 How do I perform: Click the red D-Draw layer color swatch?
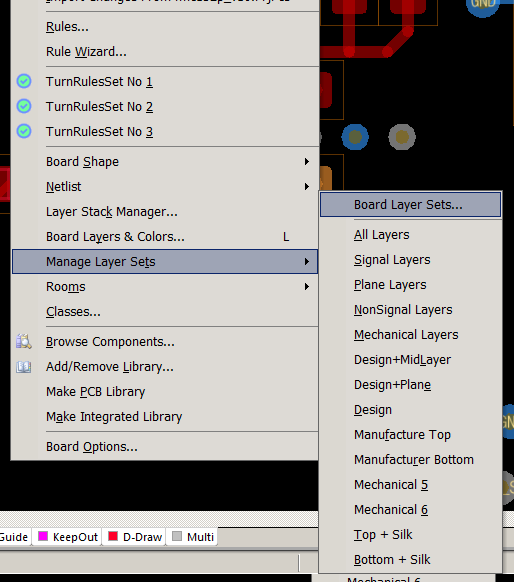113,536
